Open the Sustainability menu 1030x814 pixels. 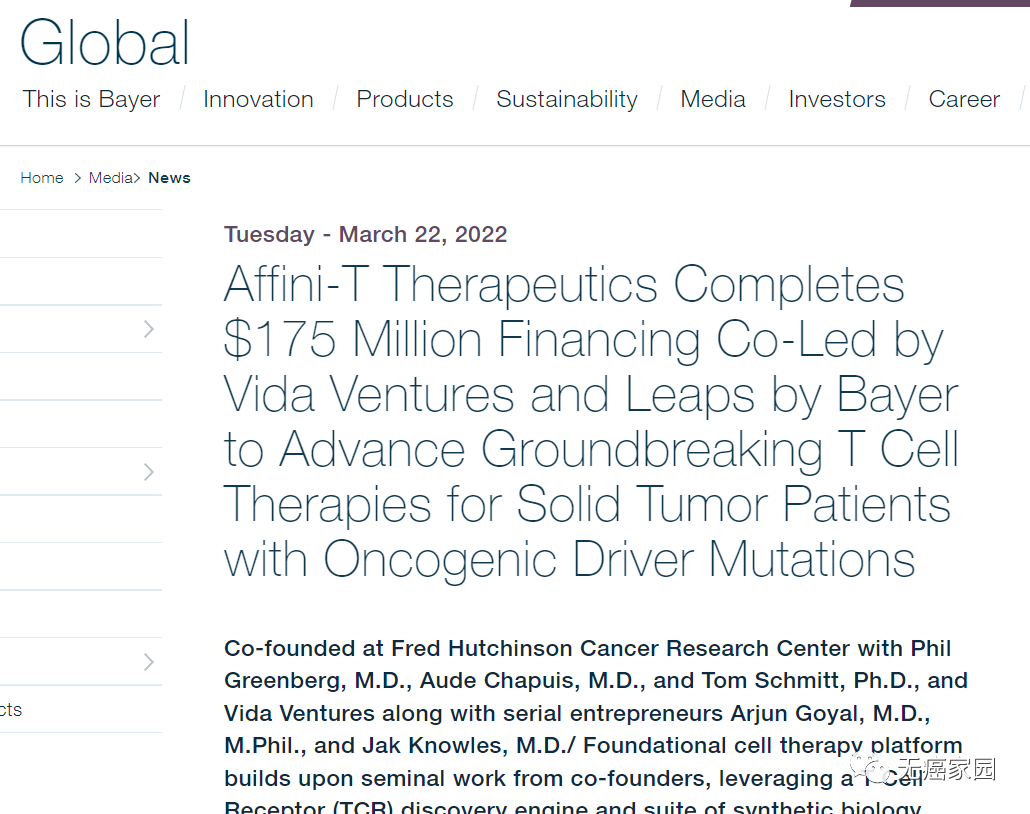coord(566,99)
